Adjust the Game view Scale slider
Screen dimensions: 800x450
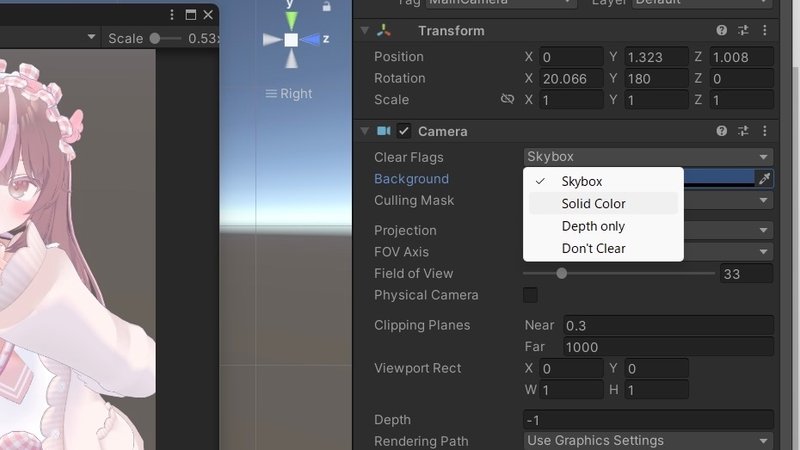click(165, 38)
